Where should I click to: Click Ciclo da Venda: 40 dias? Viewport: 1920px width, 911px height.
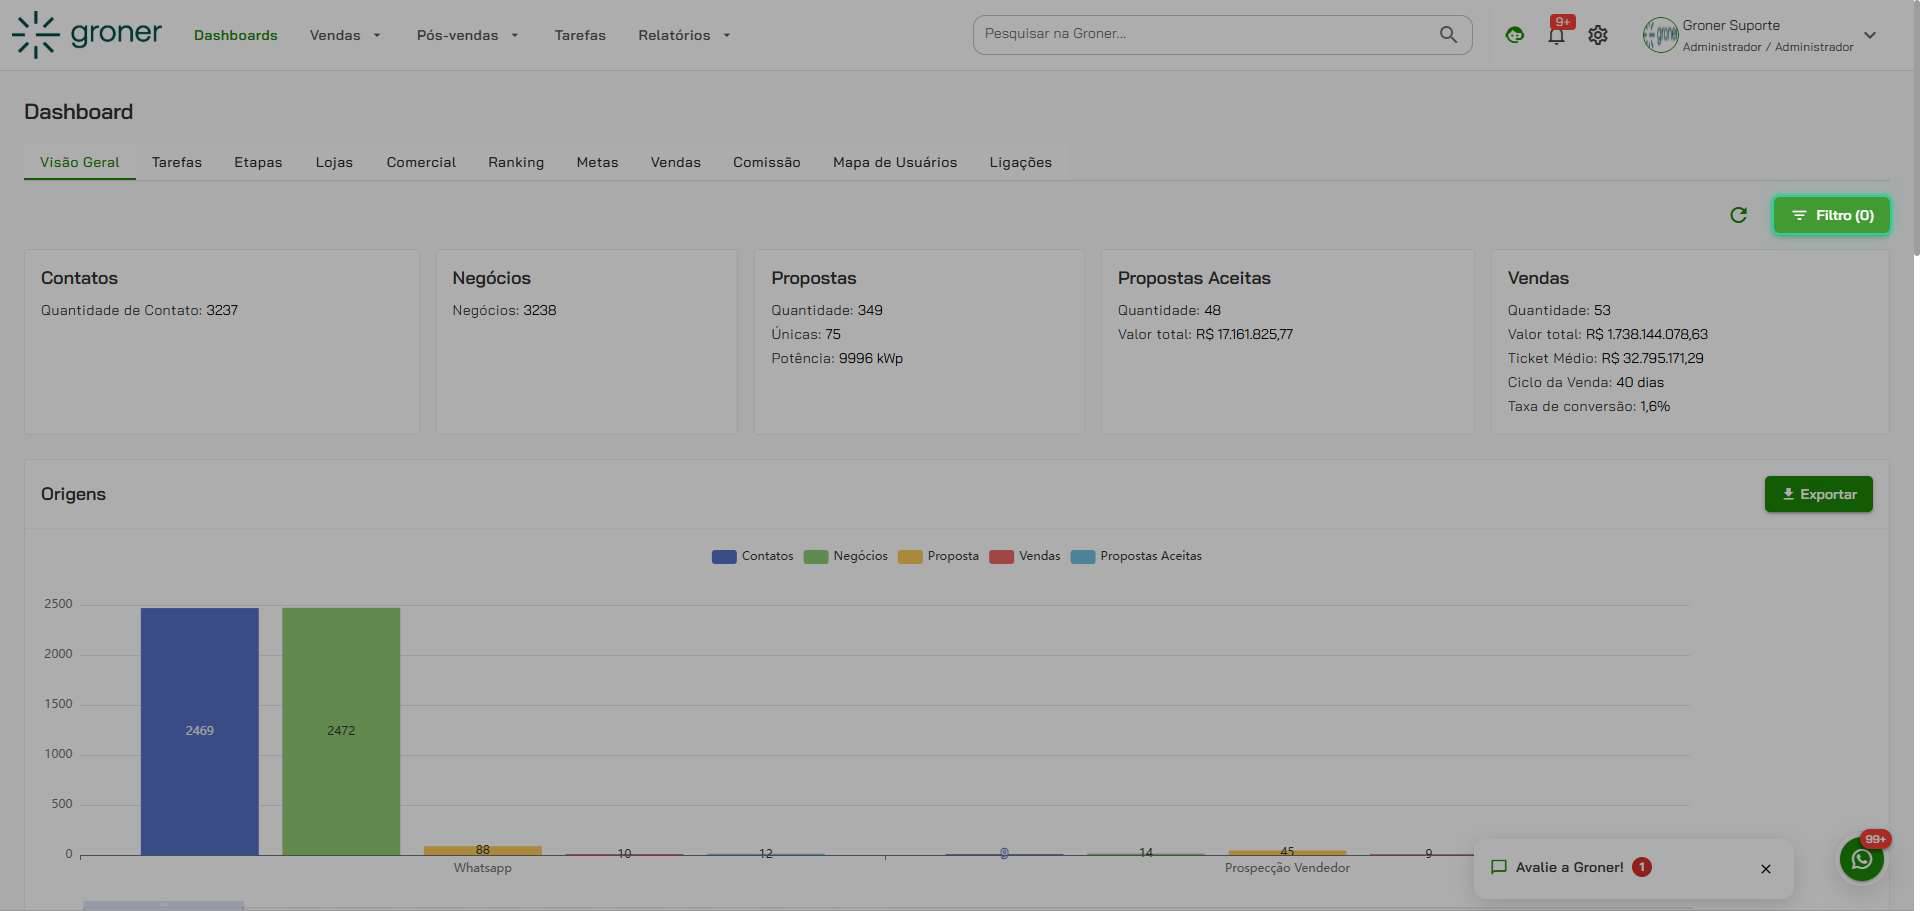tap(1586, 382)
